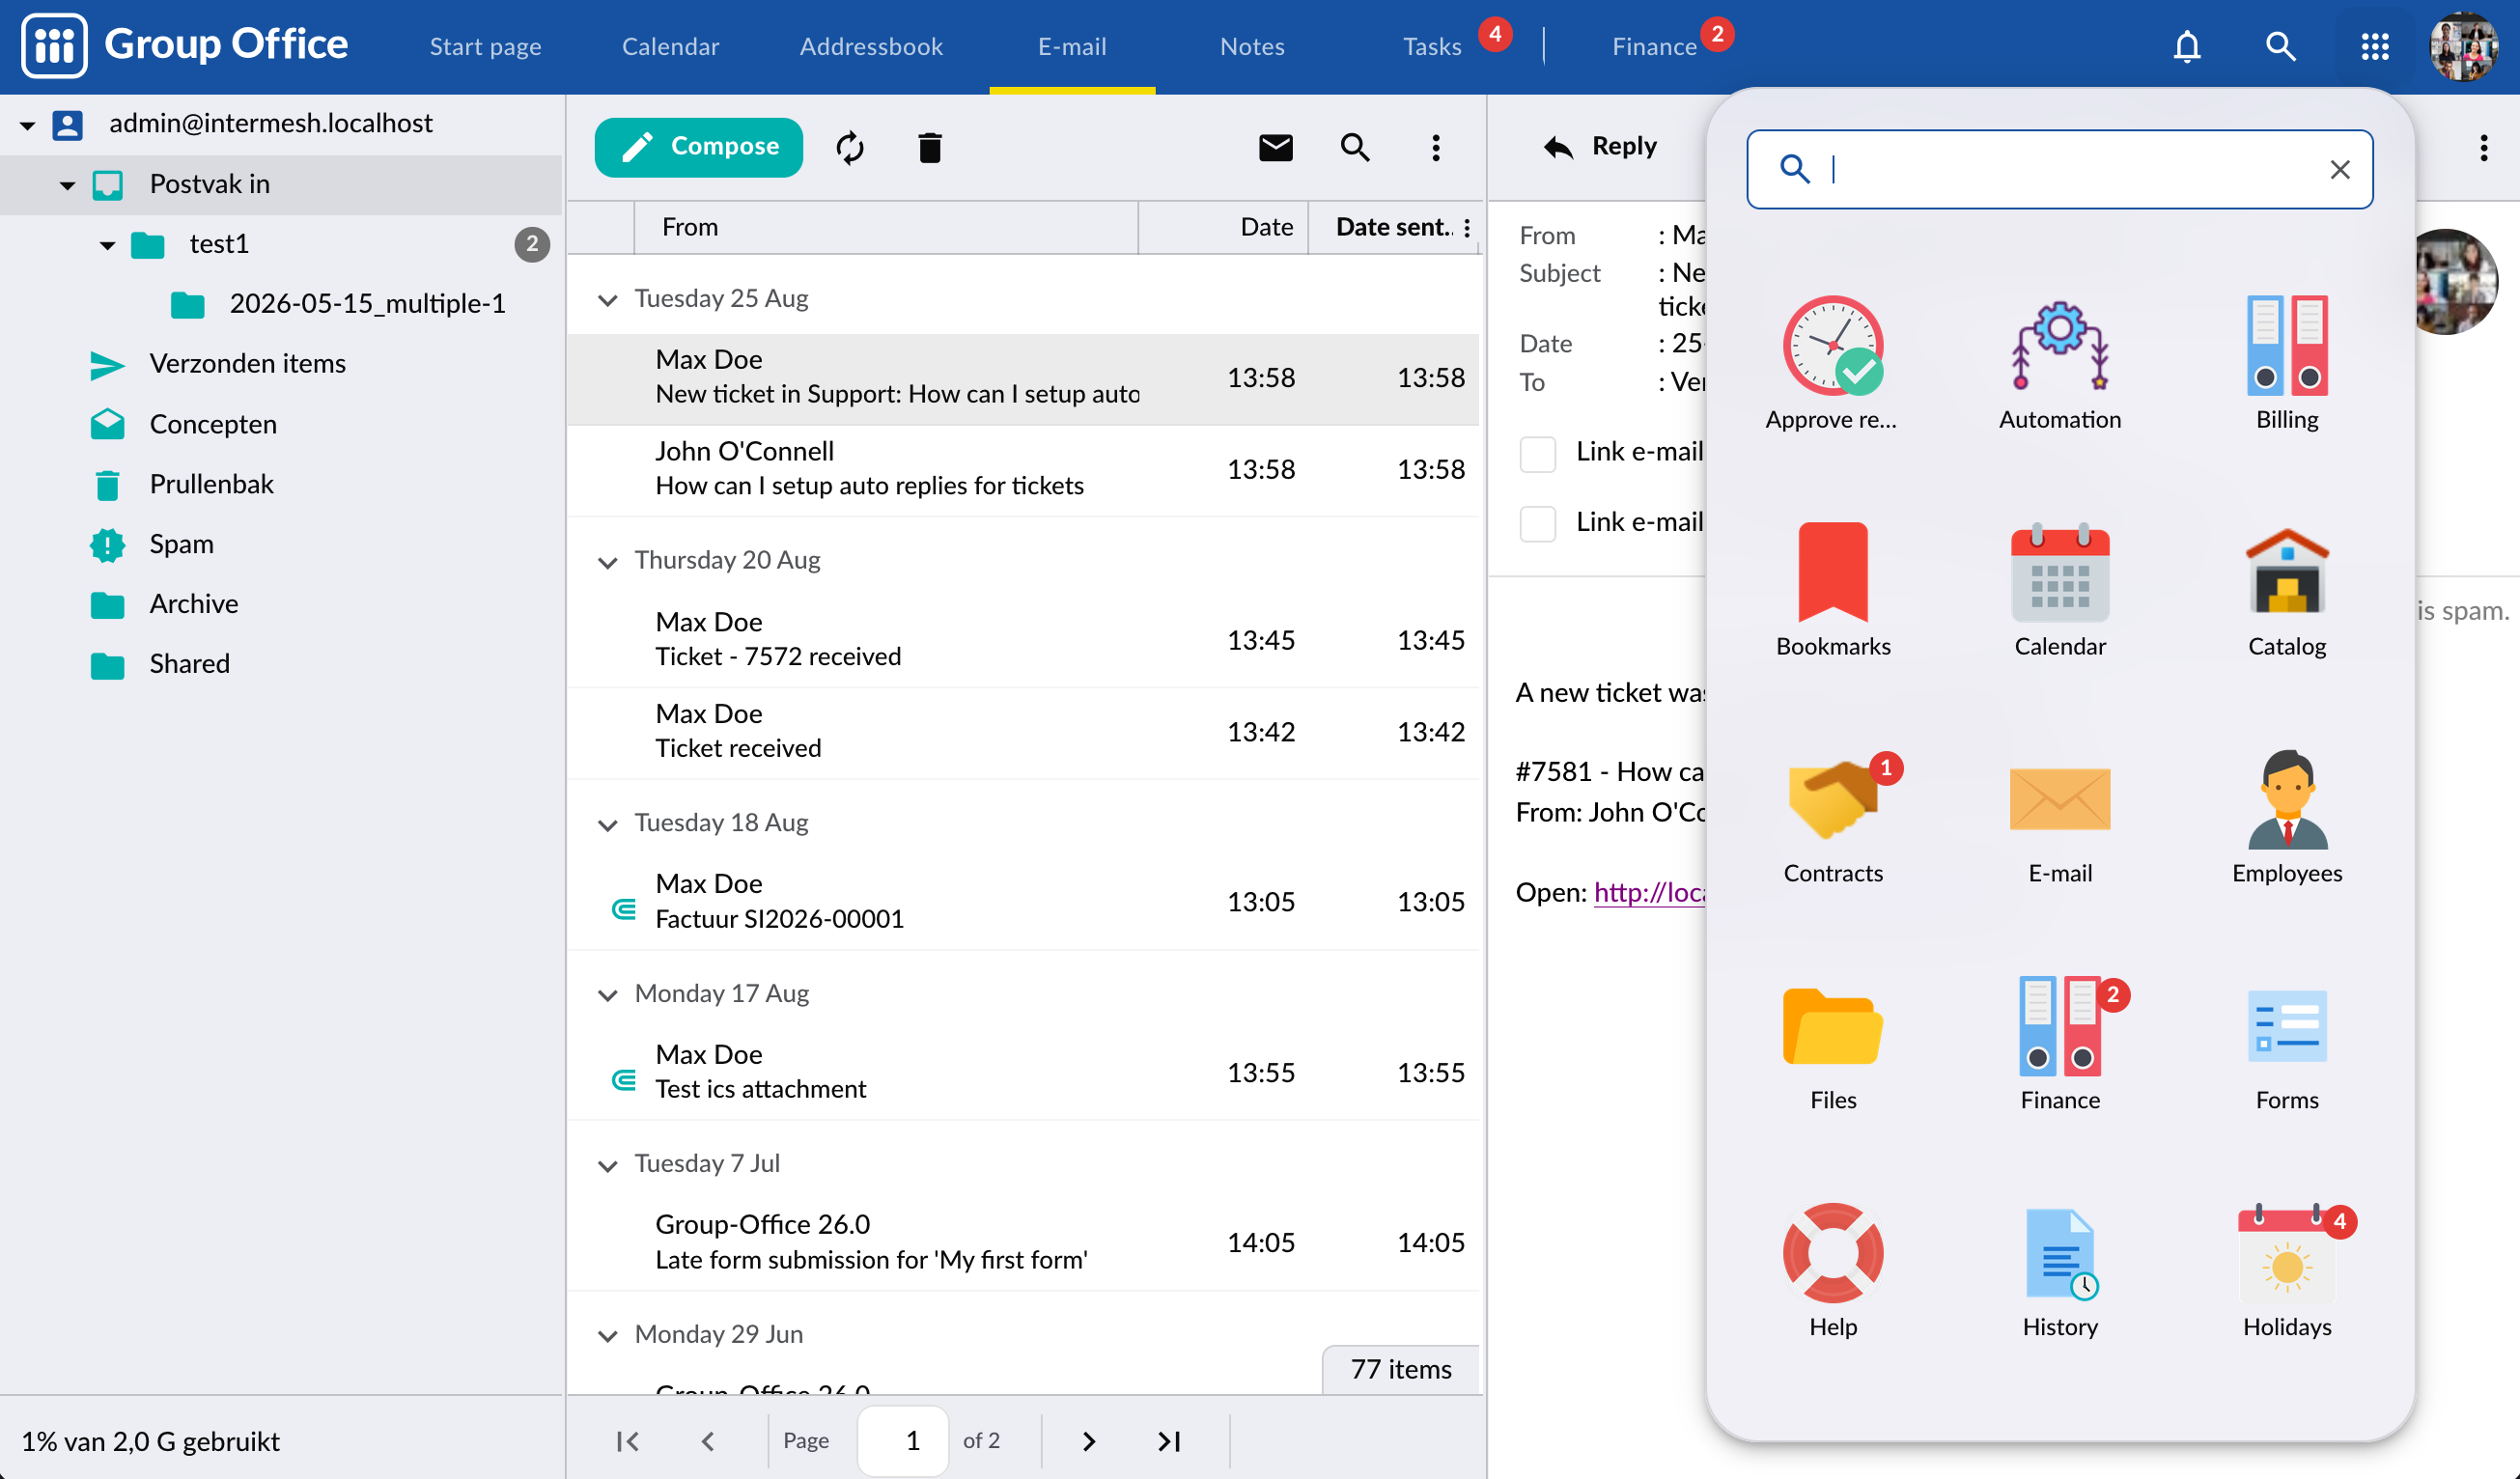The width and height of the screenshot is (2520, 1479).
Task: Open the Forms app
Action: pos(2286,1044)
